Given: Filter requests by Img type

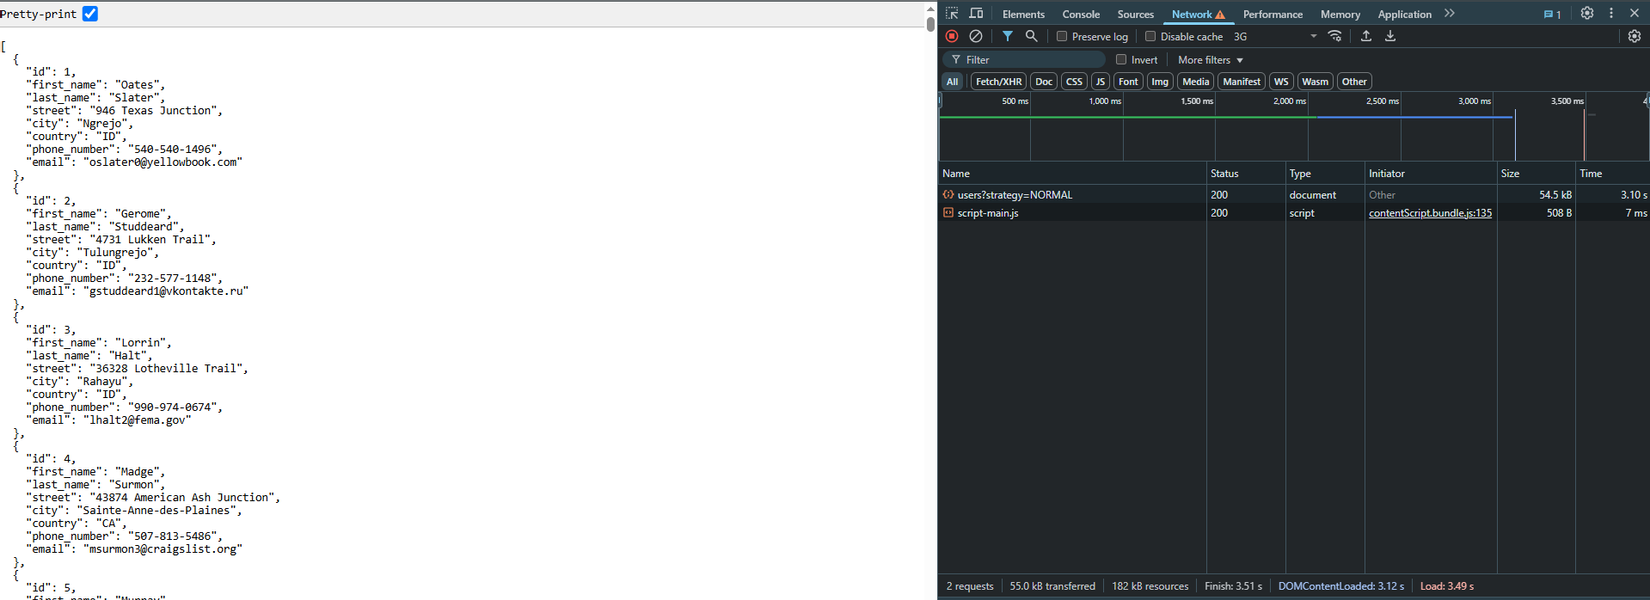Looking at the screenshot, I should [1160, 81].
